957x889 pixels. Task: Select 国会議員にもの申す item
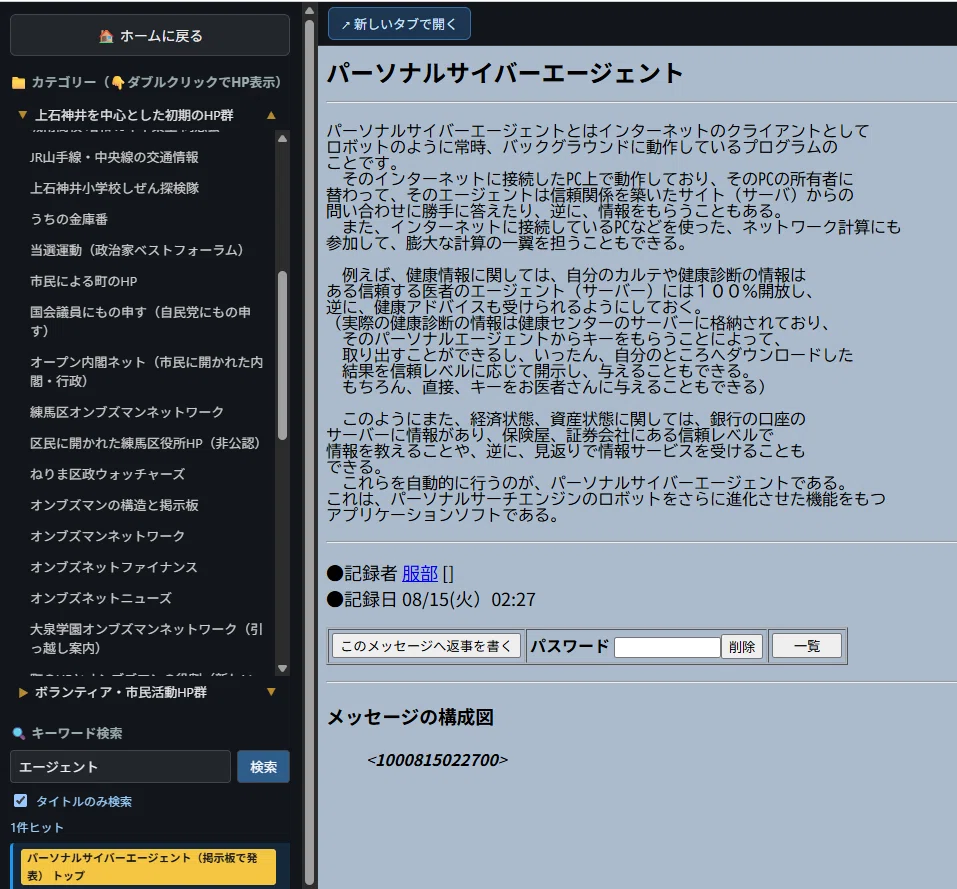tap(140, 322)
